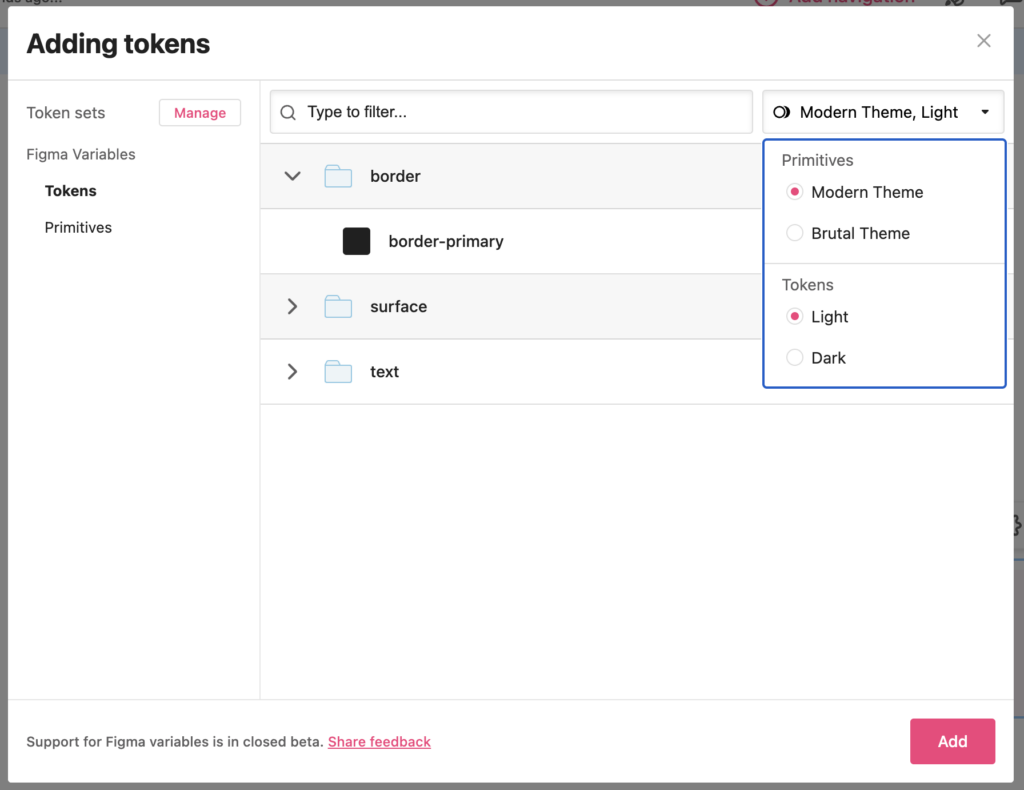The width and height of the screenshot is (1024, 790).
Task: Click the search magnifier icon in filter box
Action: tap(288, 113)
